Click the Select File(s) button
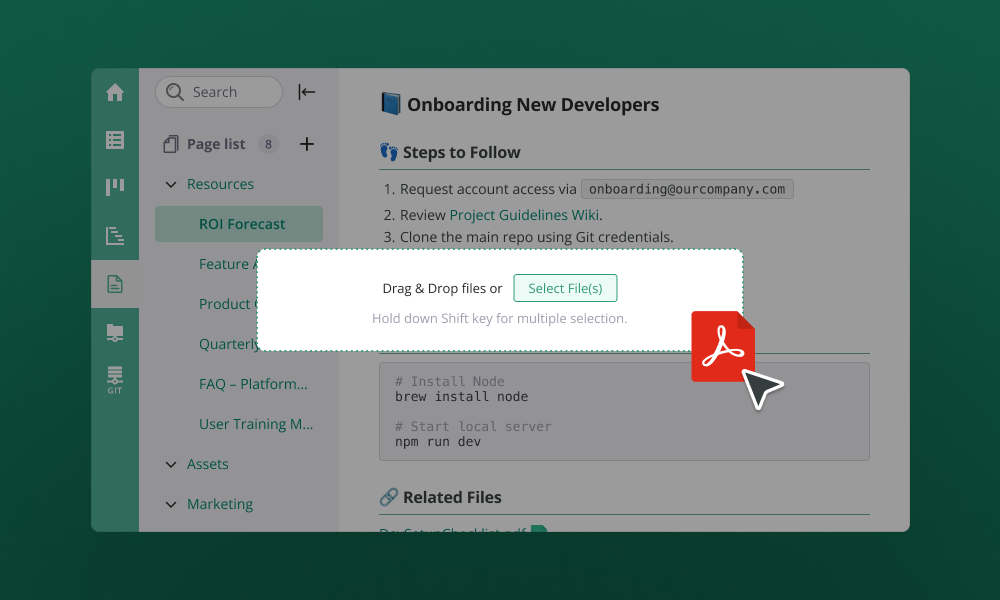The image size is (1000, 600). point(565,288)
